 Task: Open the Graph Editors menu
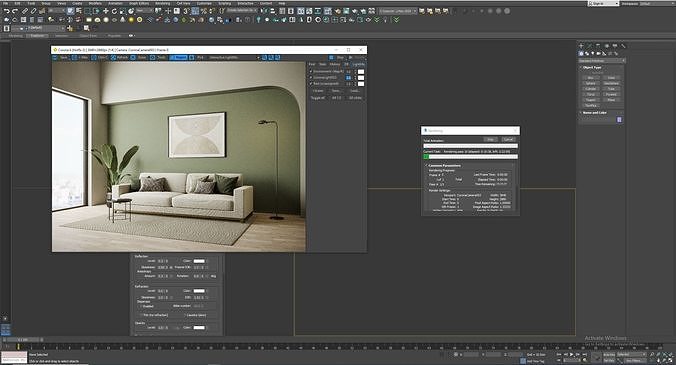coord(139,3)
